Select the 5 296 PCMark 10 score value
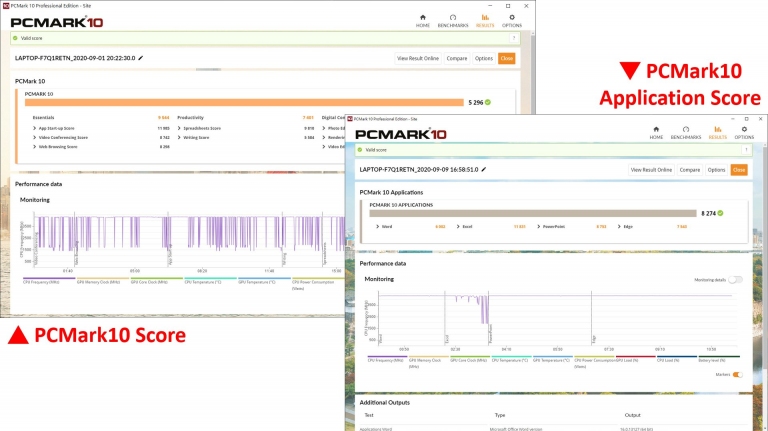The image size is (768, 431). pos(476,102)
